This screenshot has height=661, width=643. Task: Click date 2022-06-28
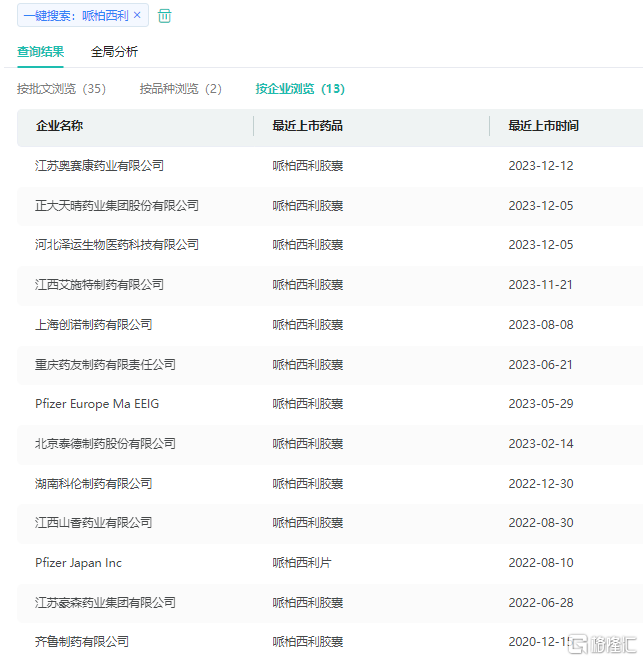click(541, 603)
